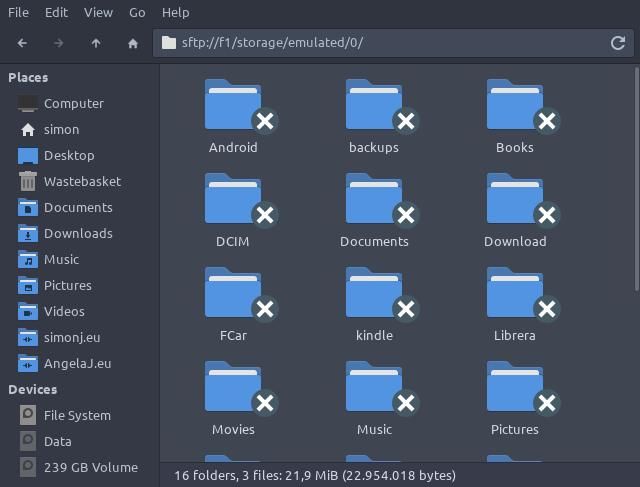The width and height of the screenshot is (640, 487).
Task: Open the Data device
Action: [x=80, y=442]
